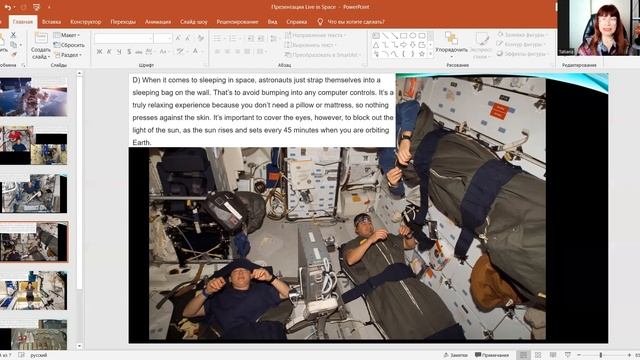The image size is (640, 360).
Task: Open the Рецензирование (Review) tab
Action: pyautogui.click(x=238, y=22)
